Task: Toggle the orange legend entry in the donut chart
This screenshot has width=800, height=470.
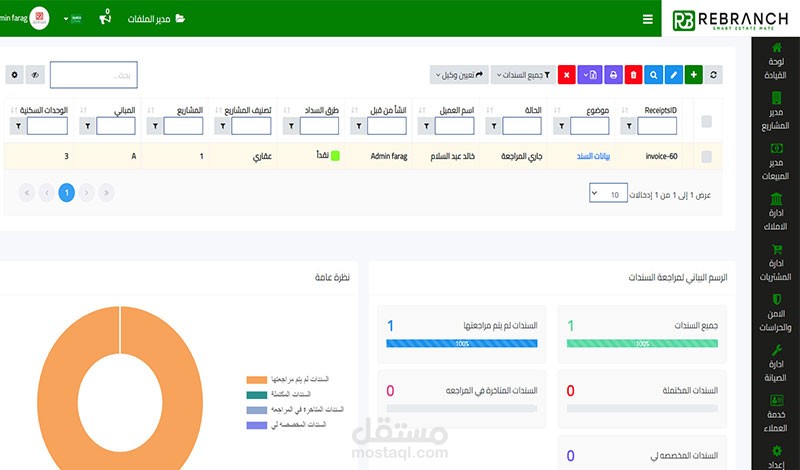Action: pos(257,380)
